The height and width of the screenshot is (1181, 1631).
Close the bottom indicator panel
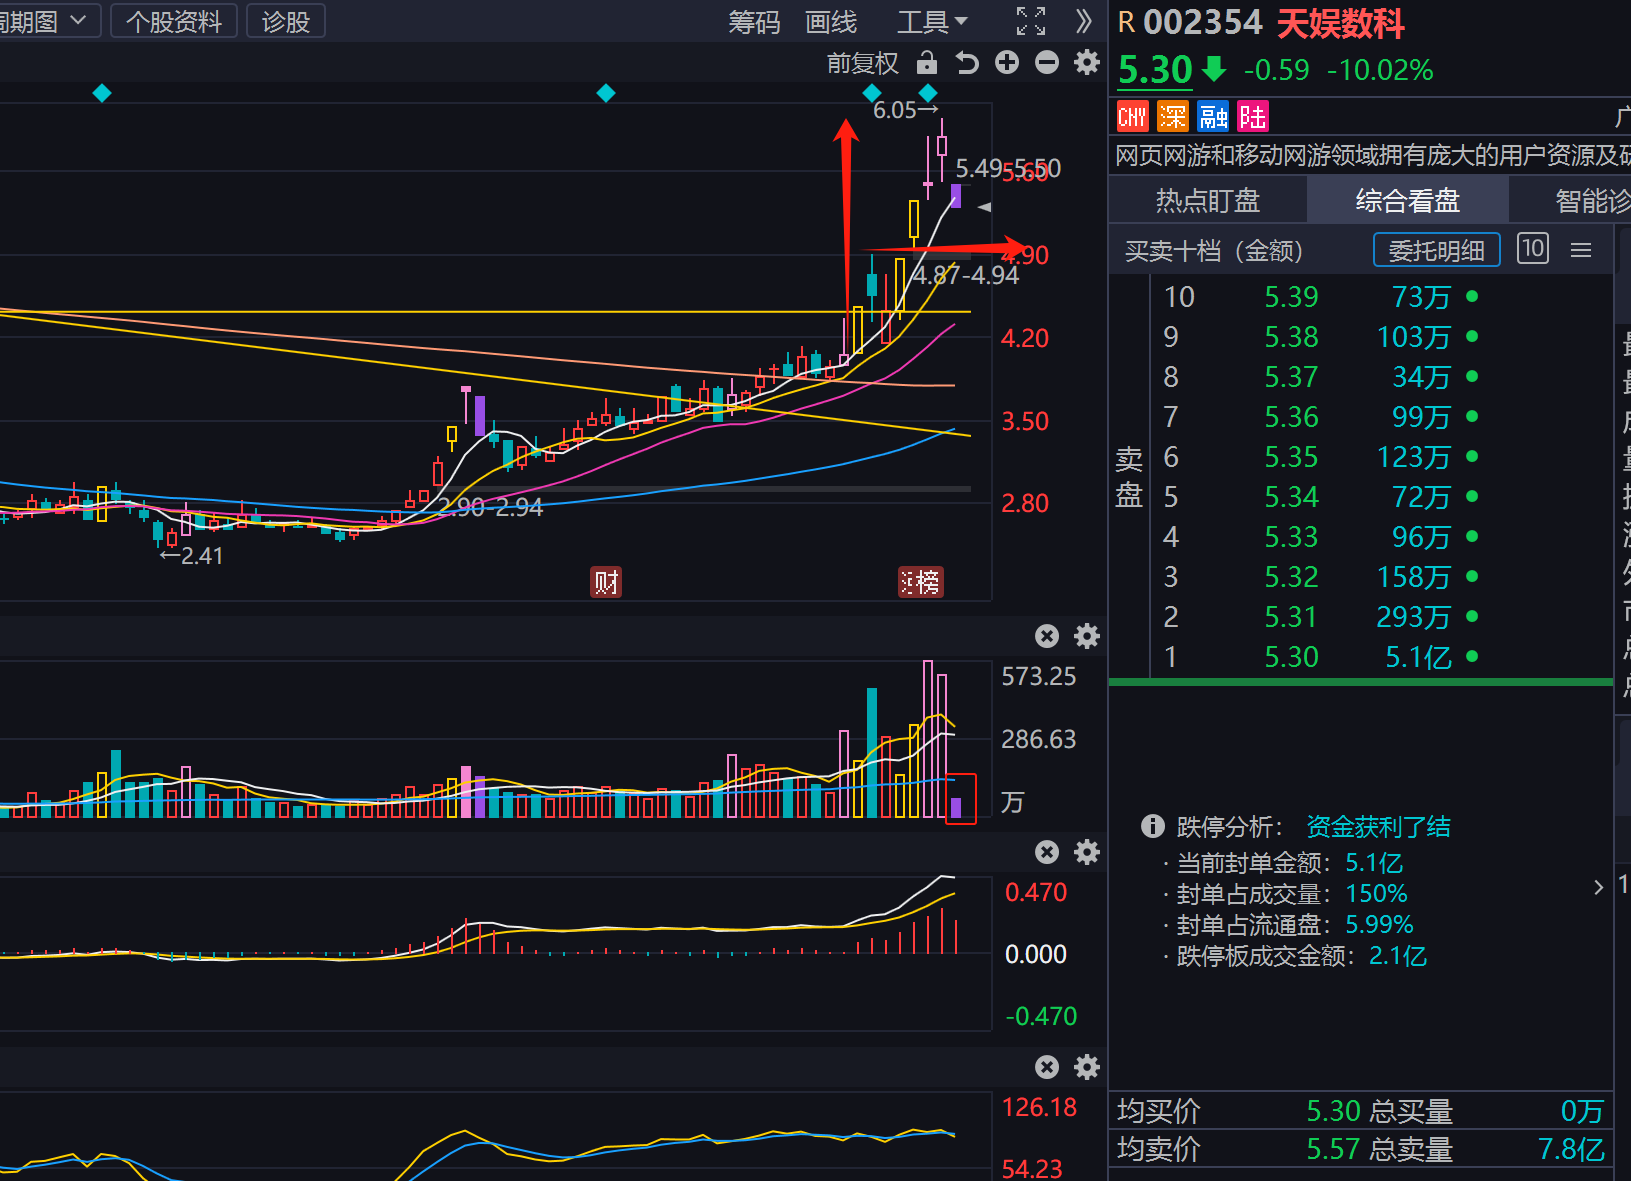(x=1047, y=1067)
